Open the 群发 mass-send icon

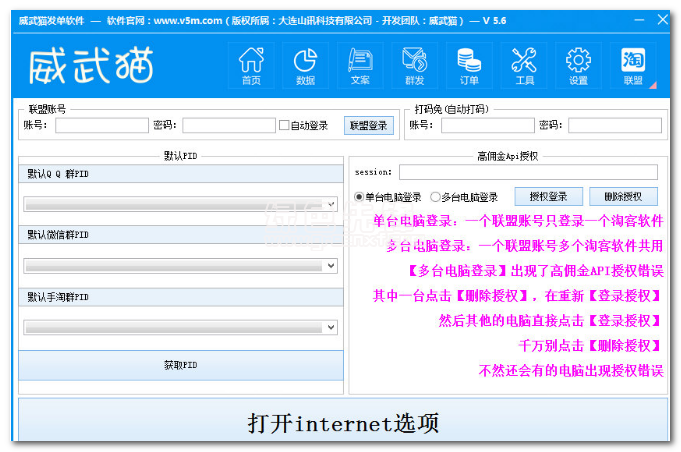(414, 66)
